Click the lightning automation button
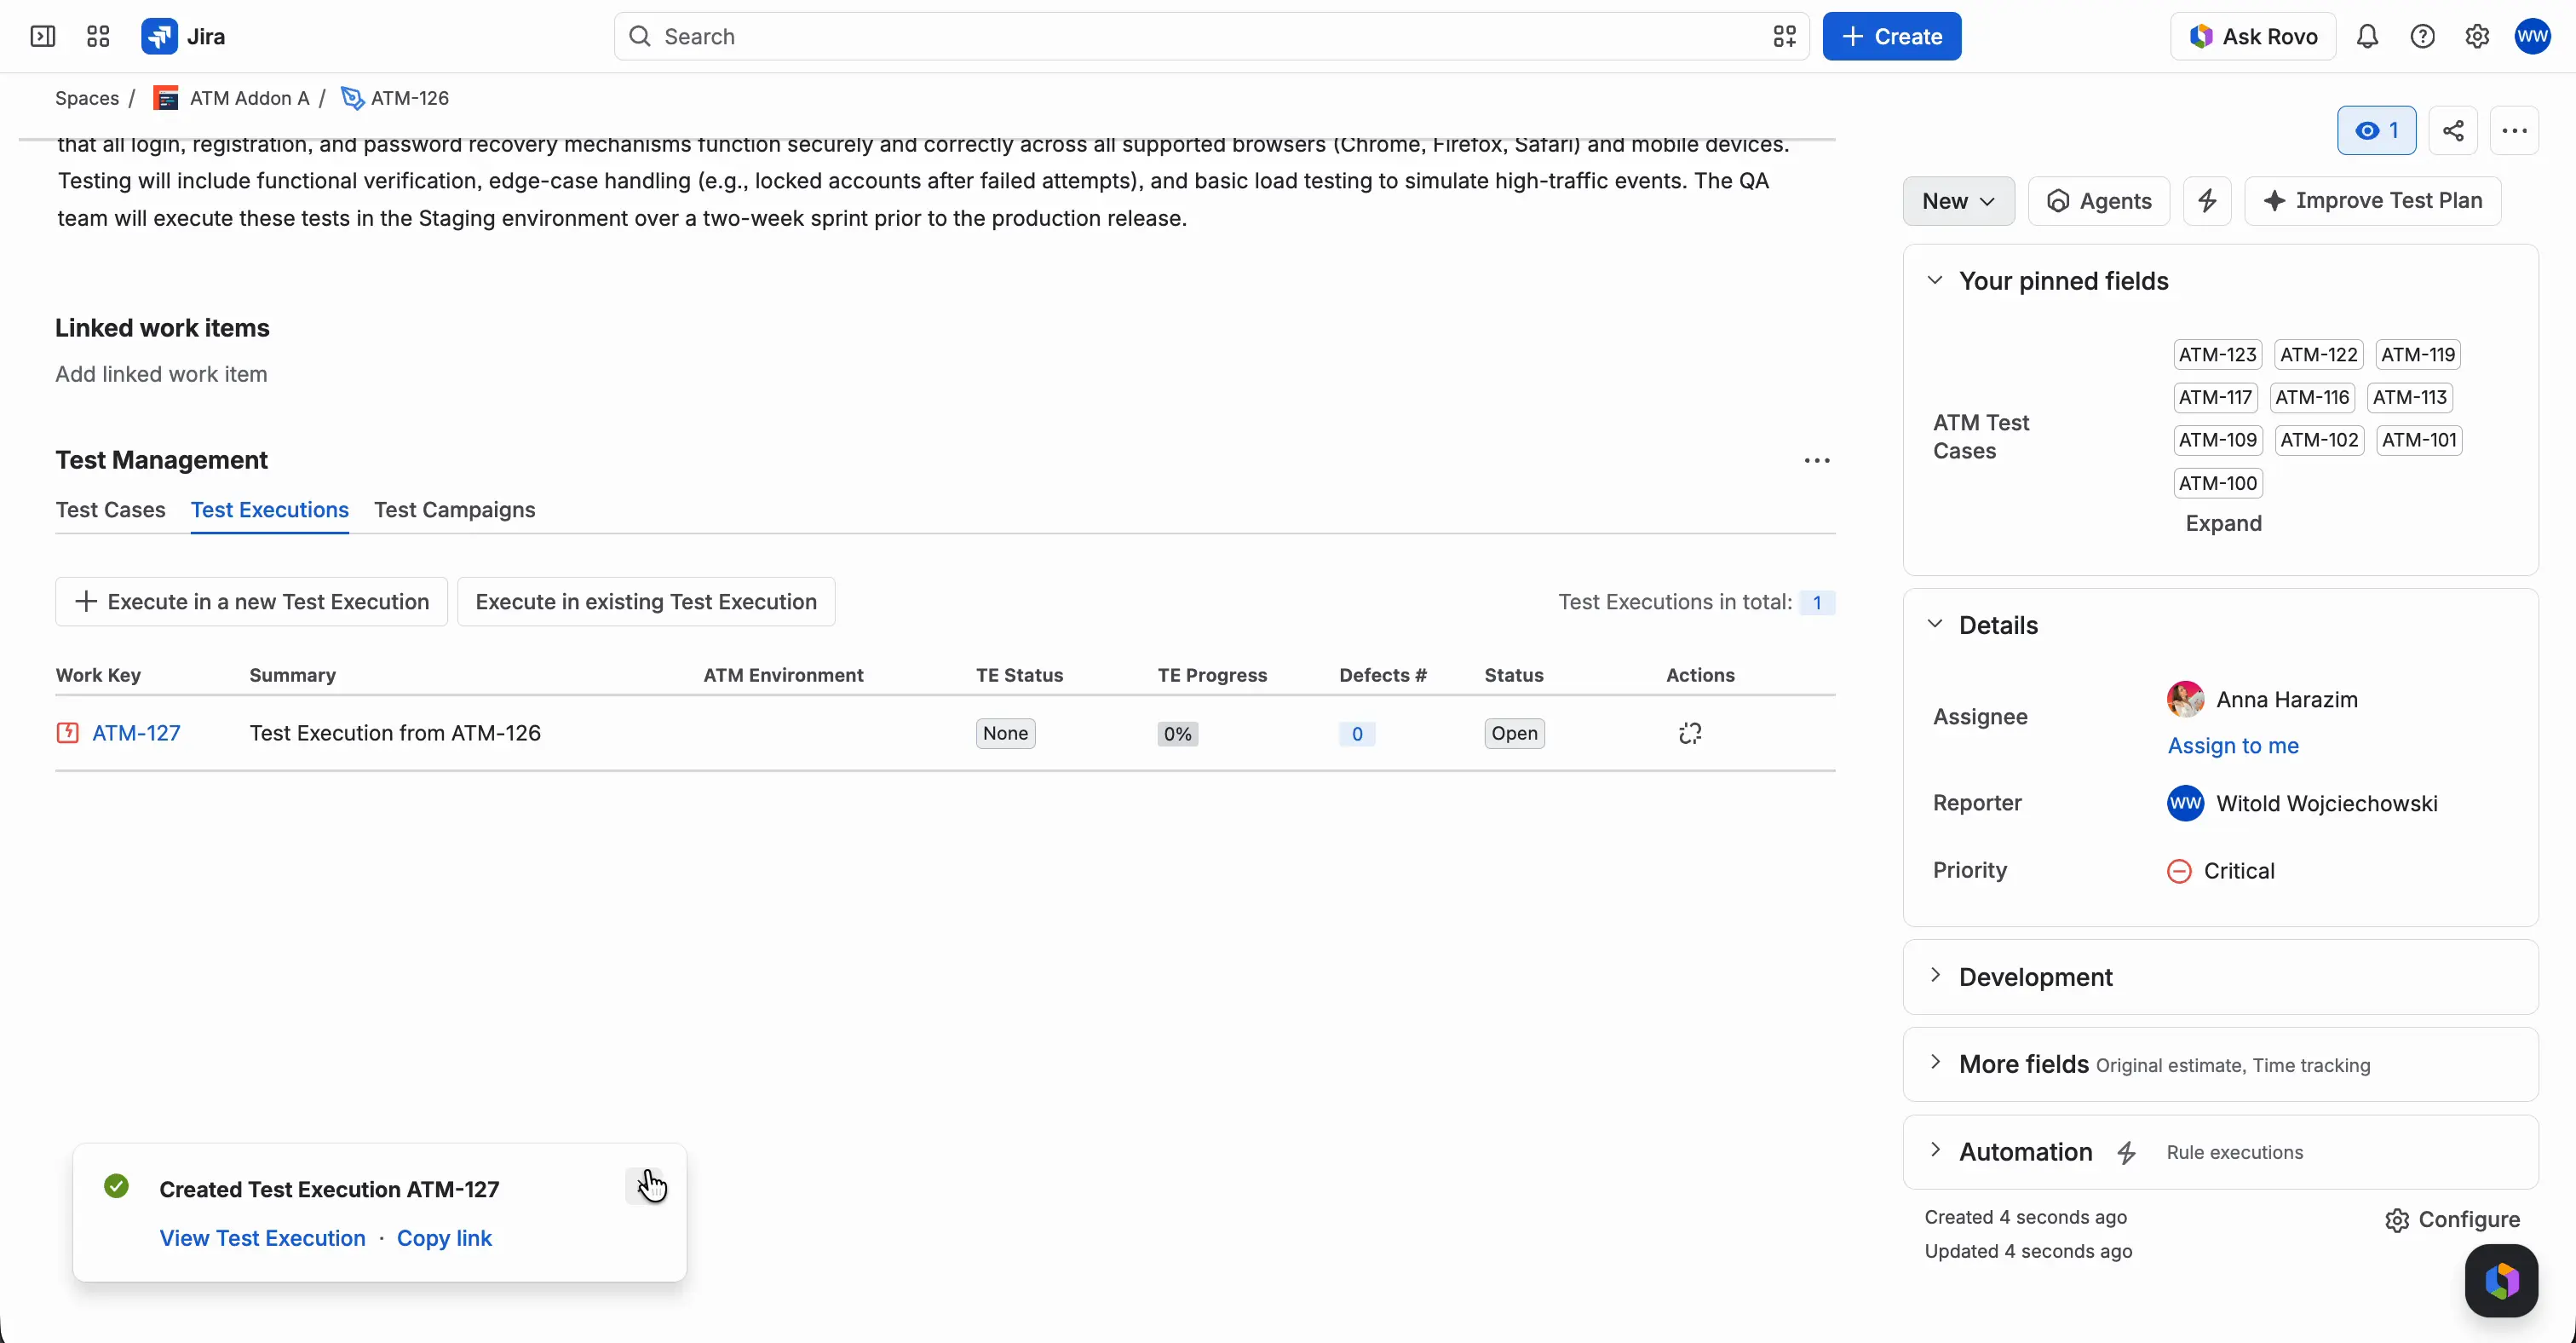This screenshot has width=2576, height=1343. 2207,201
